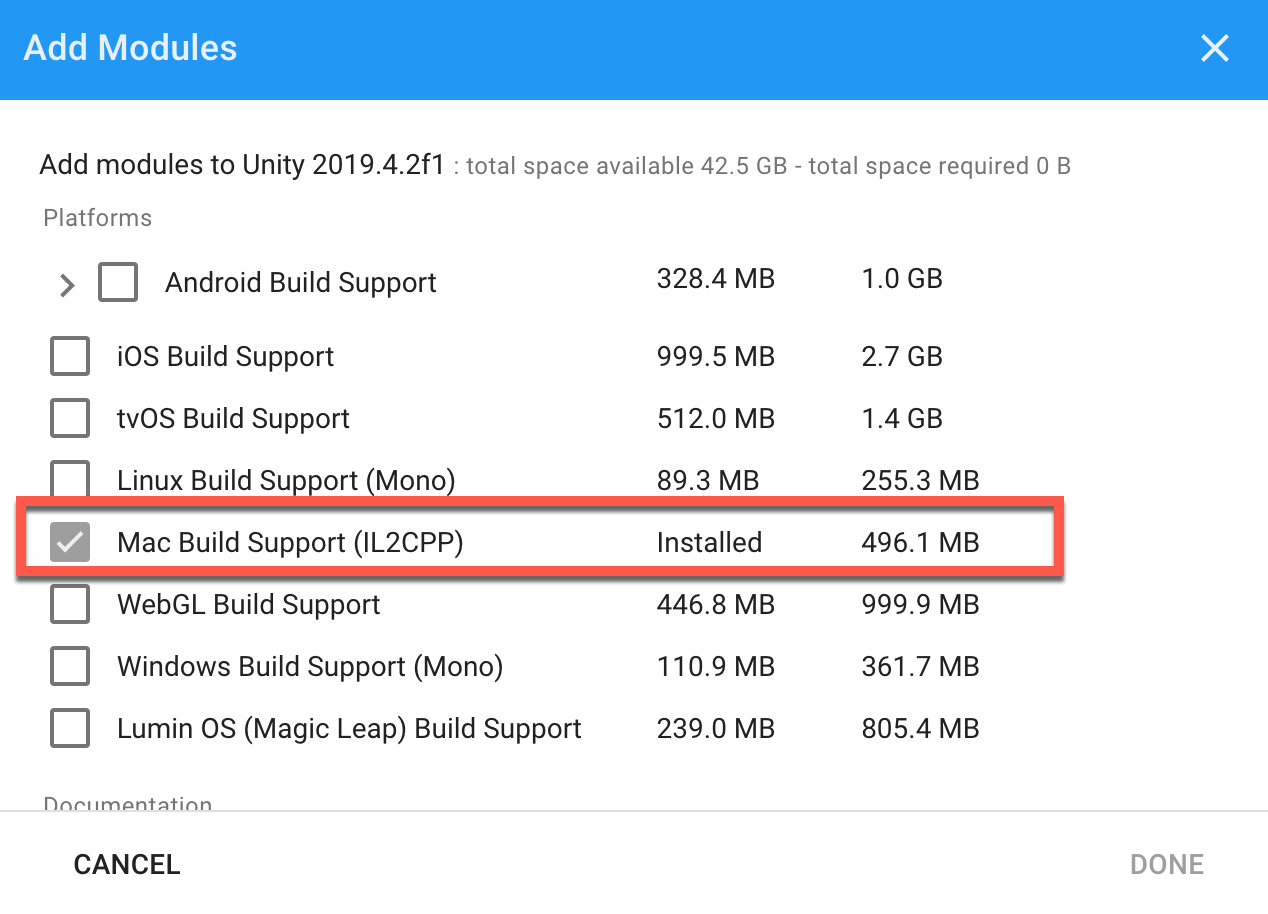Click the WebGL Build Support label
1268x914 pixels.
coord(248,605)
